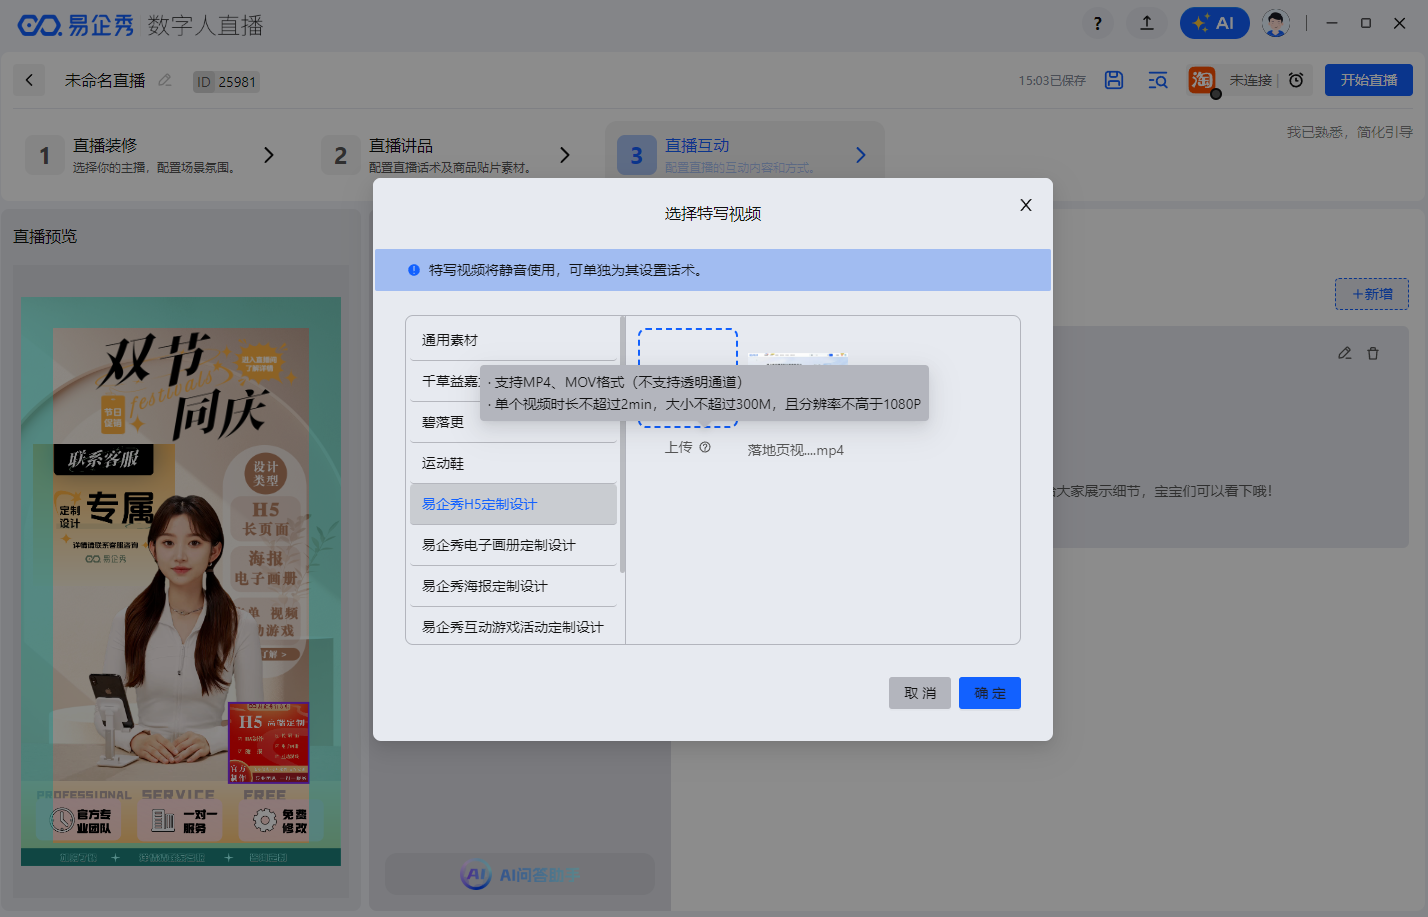Click the ID 25981 label
This screenshot has width=1428, height=917.
(226, 82)
